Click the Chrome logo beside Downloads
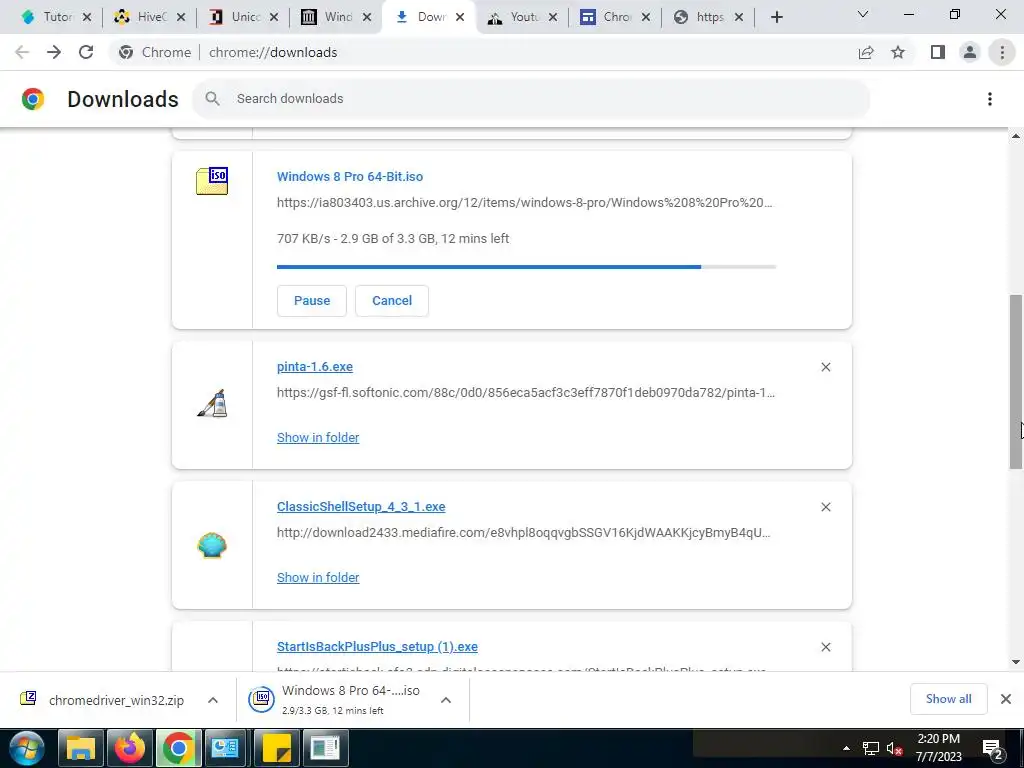Screen dimensions: 1024x768 (33, 99)
